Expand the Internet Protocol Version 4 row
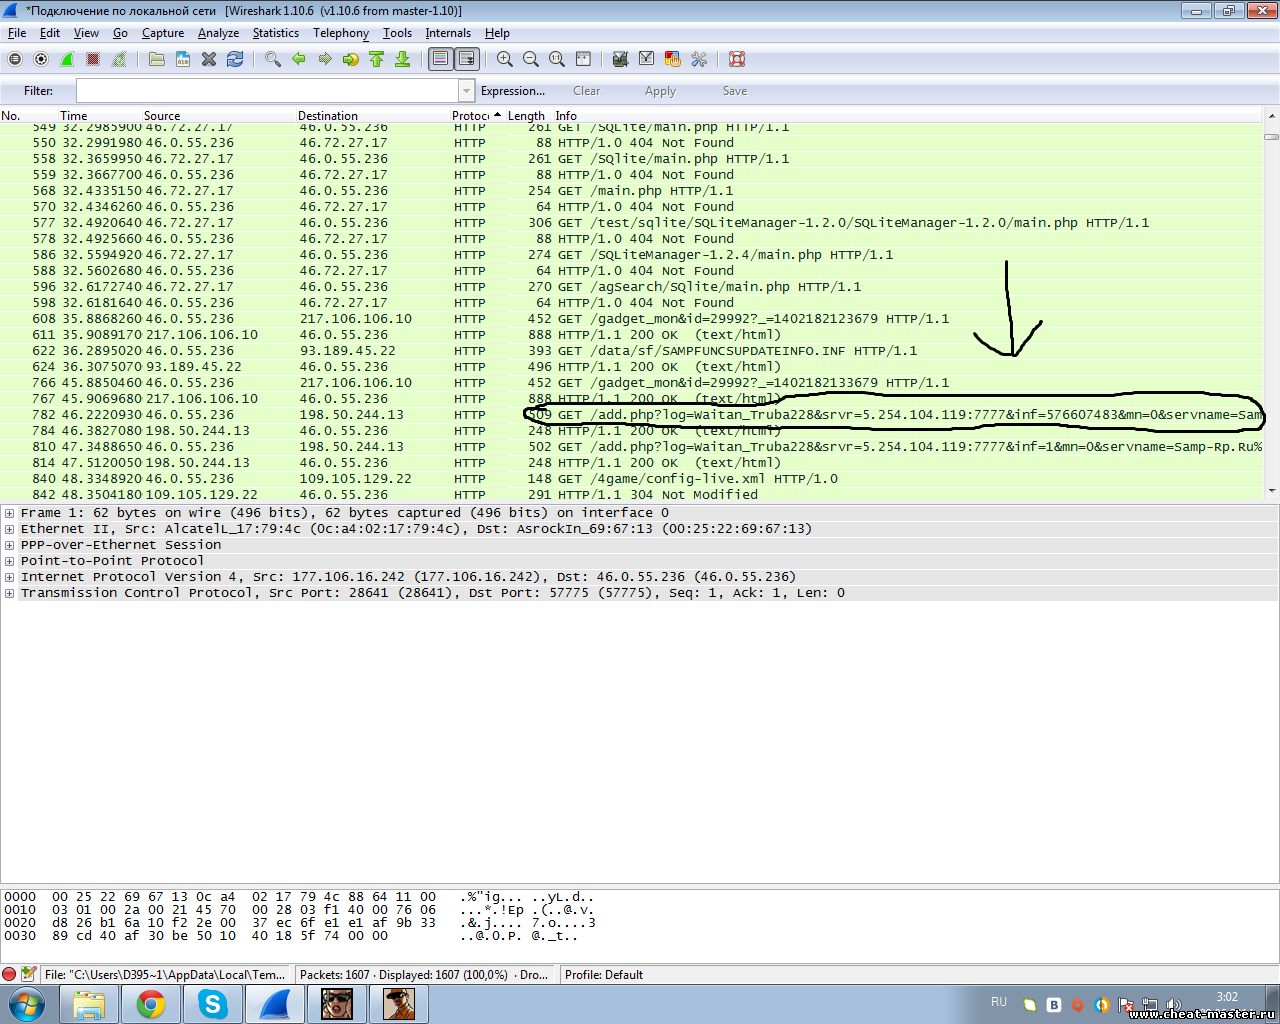The image size is (1280, 1024). click(x=9, y=577)
